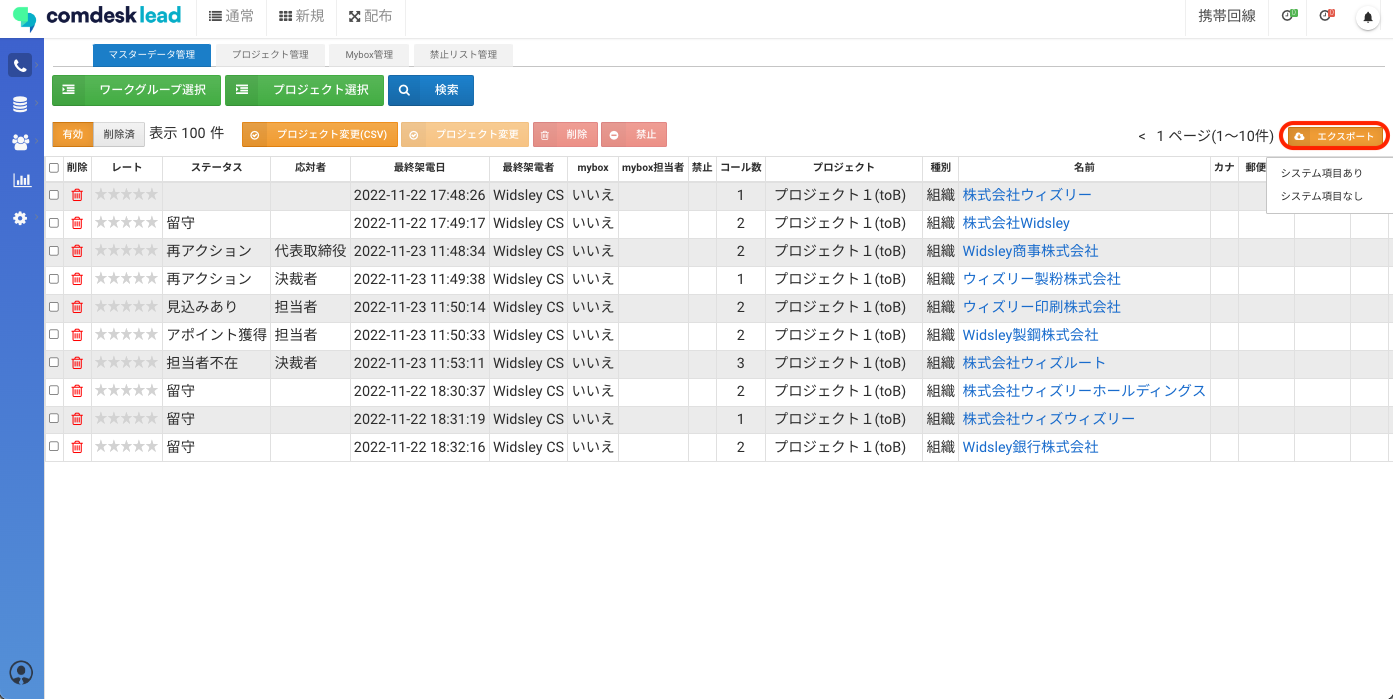View the analytics chart sidebar icon
1393x699 pixels.
[20, 179]
